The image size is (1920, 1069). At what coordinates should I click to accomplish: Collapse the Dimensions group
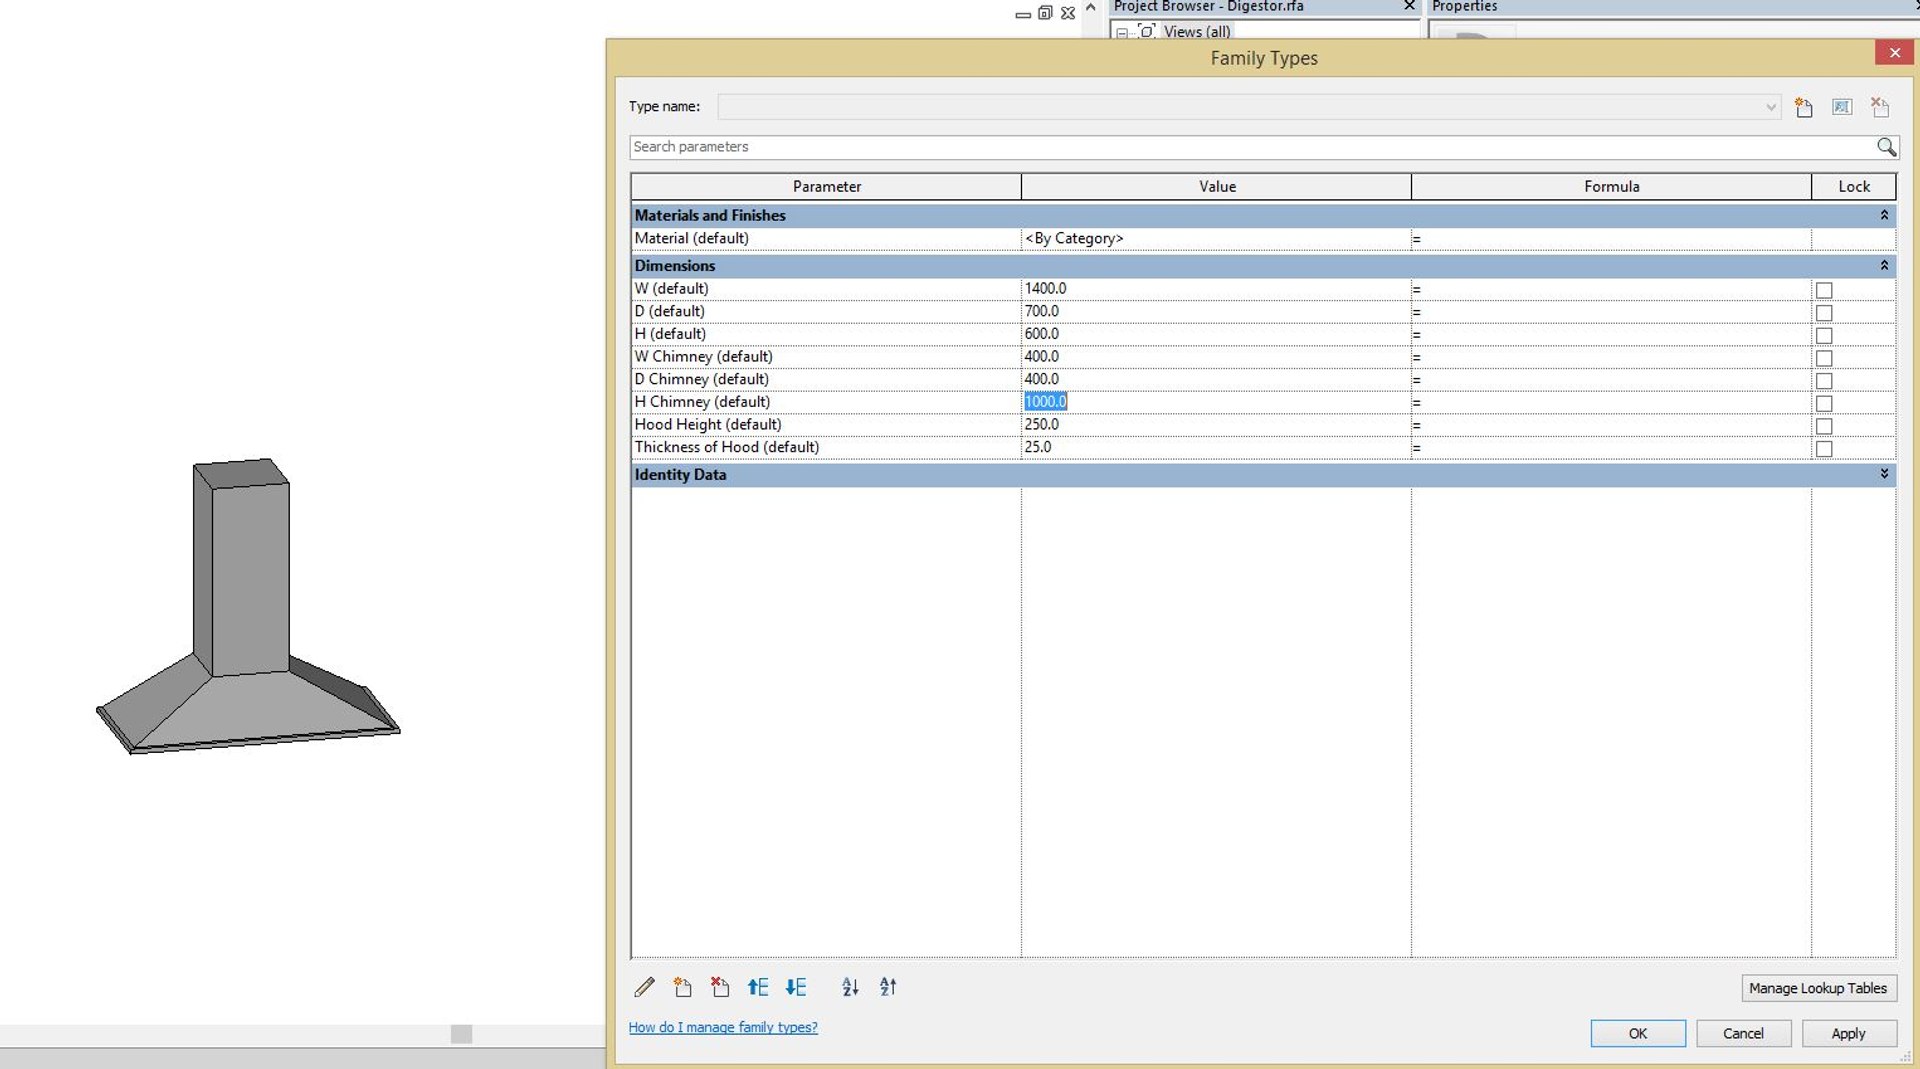point(1884,266)
